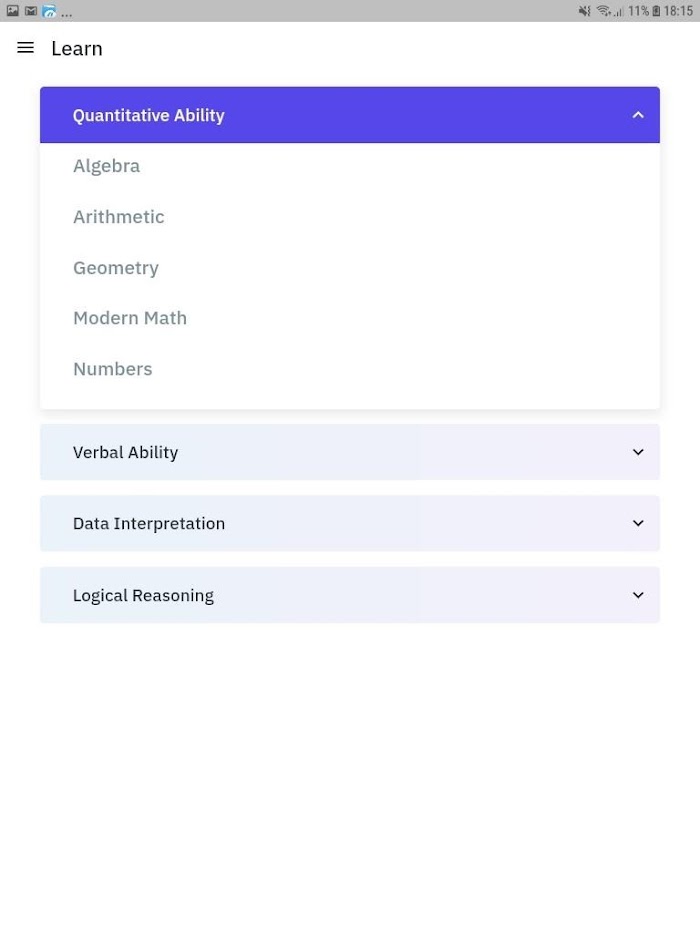Tap the Wi-Fi signal status icon
Viewport: 700px width, 933px height.
point(604,11)
